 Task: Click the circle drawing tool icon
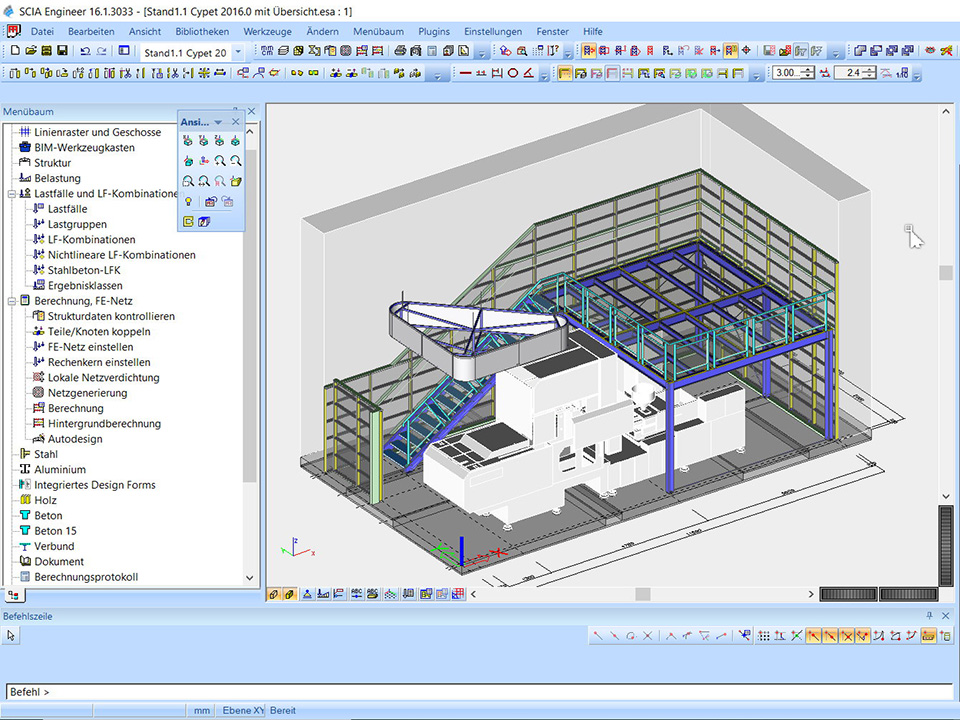[x=513, y=73]
